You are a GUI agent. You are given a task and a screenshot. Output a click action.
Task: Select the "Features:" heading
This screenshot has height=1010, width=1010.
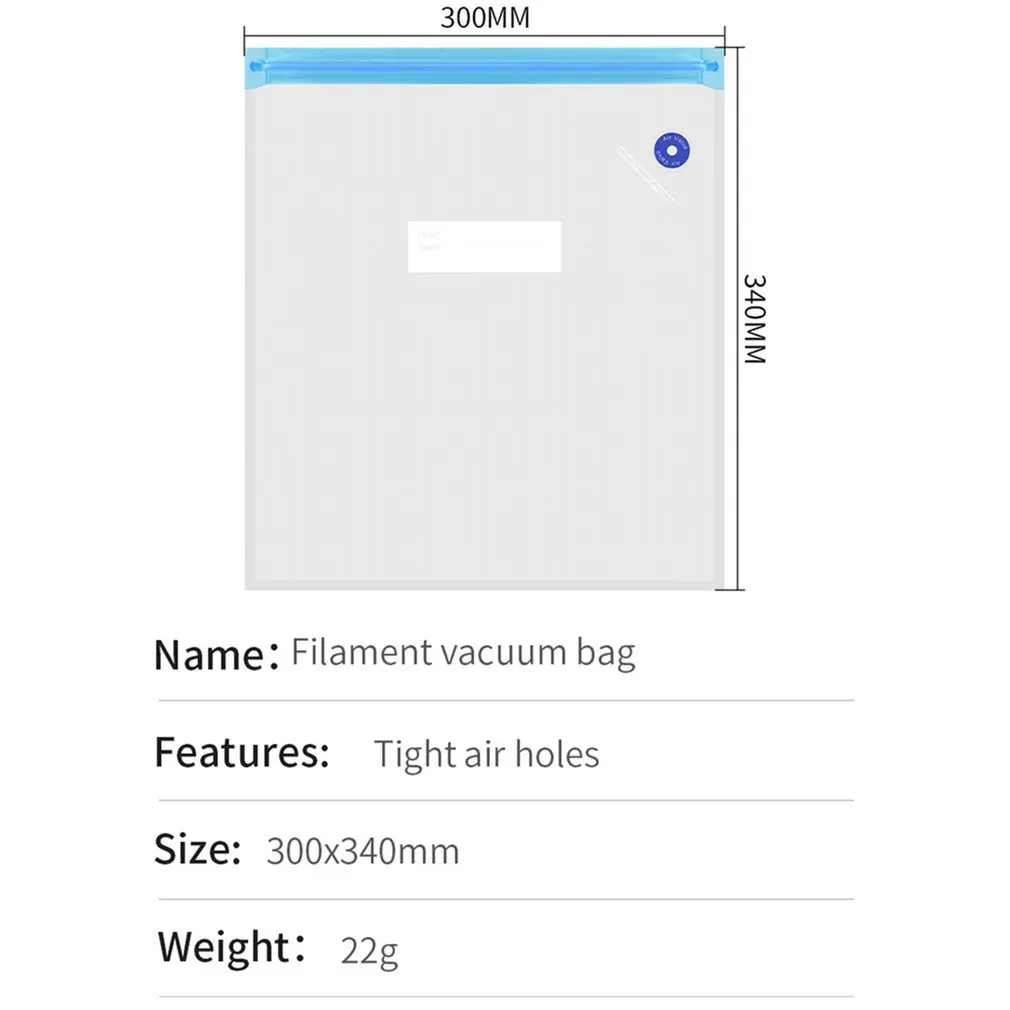241,752
